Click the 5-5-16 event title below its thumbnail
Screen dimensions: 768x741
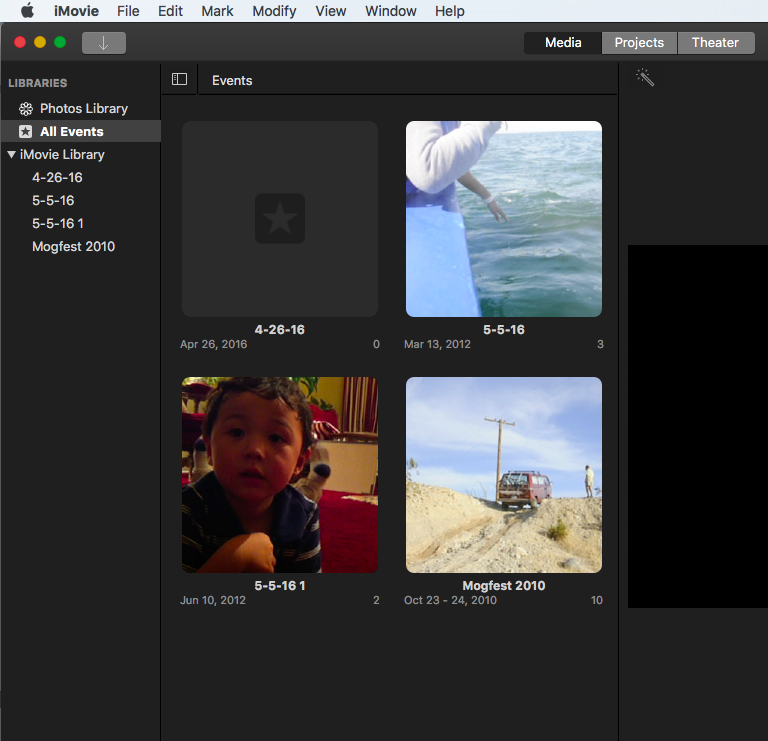tap(504, 330)
